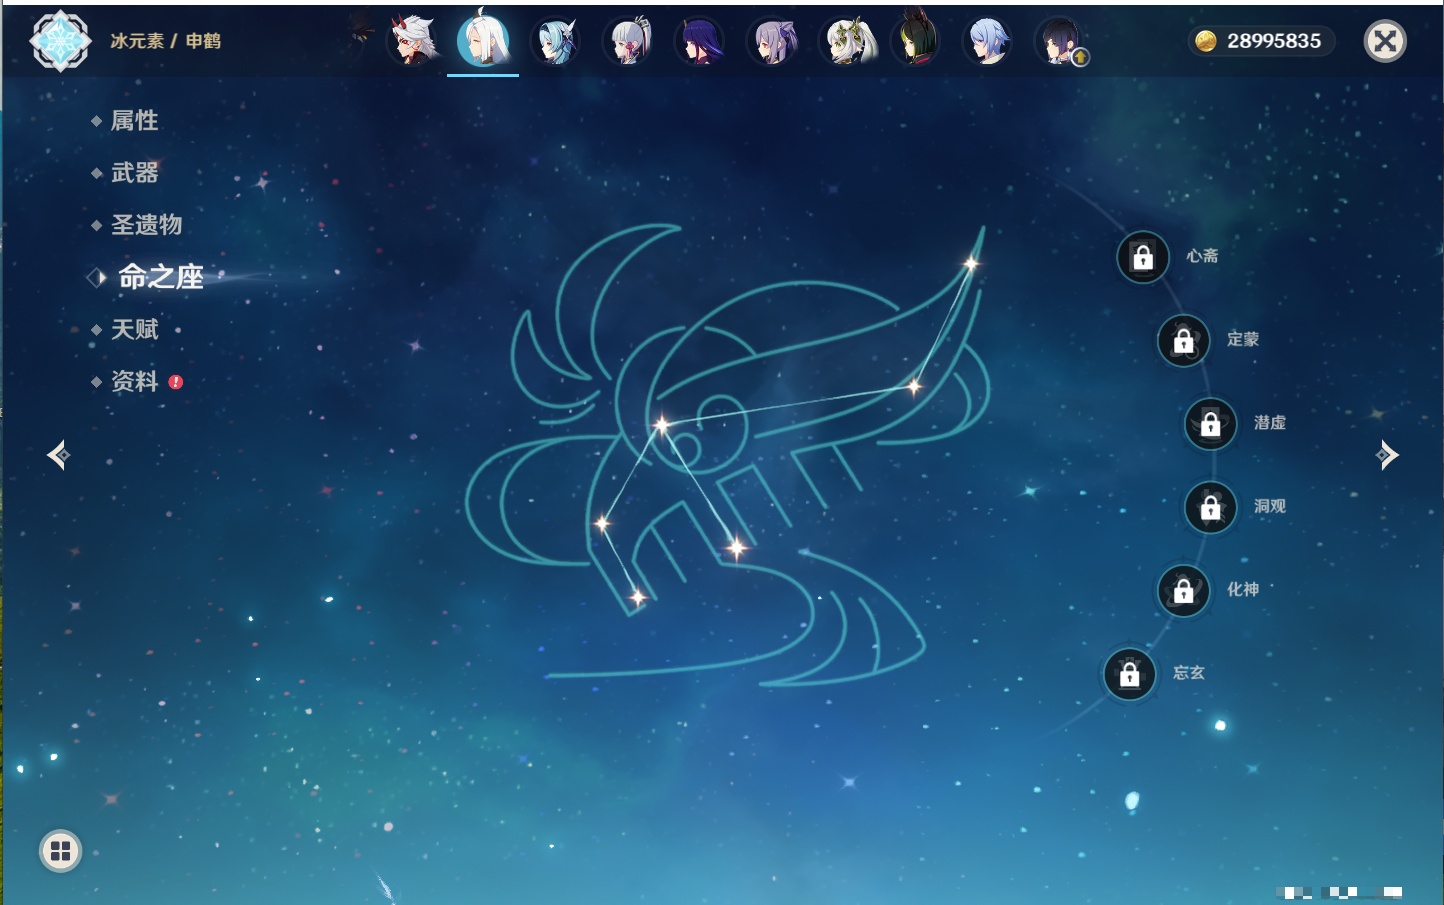Select the Wanderer avatar with the upgrade arrow
Viewport: 1444px width, 905px height.
[x=1059, y=41]
